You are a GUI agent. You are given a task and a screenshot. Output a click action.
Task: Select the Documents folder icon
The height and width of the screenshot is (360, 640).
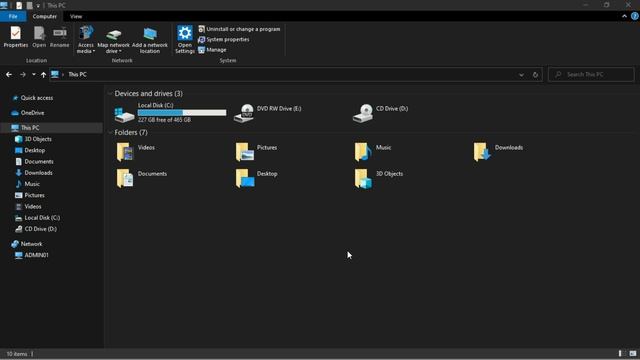pos(125,178)
